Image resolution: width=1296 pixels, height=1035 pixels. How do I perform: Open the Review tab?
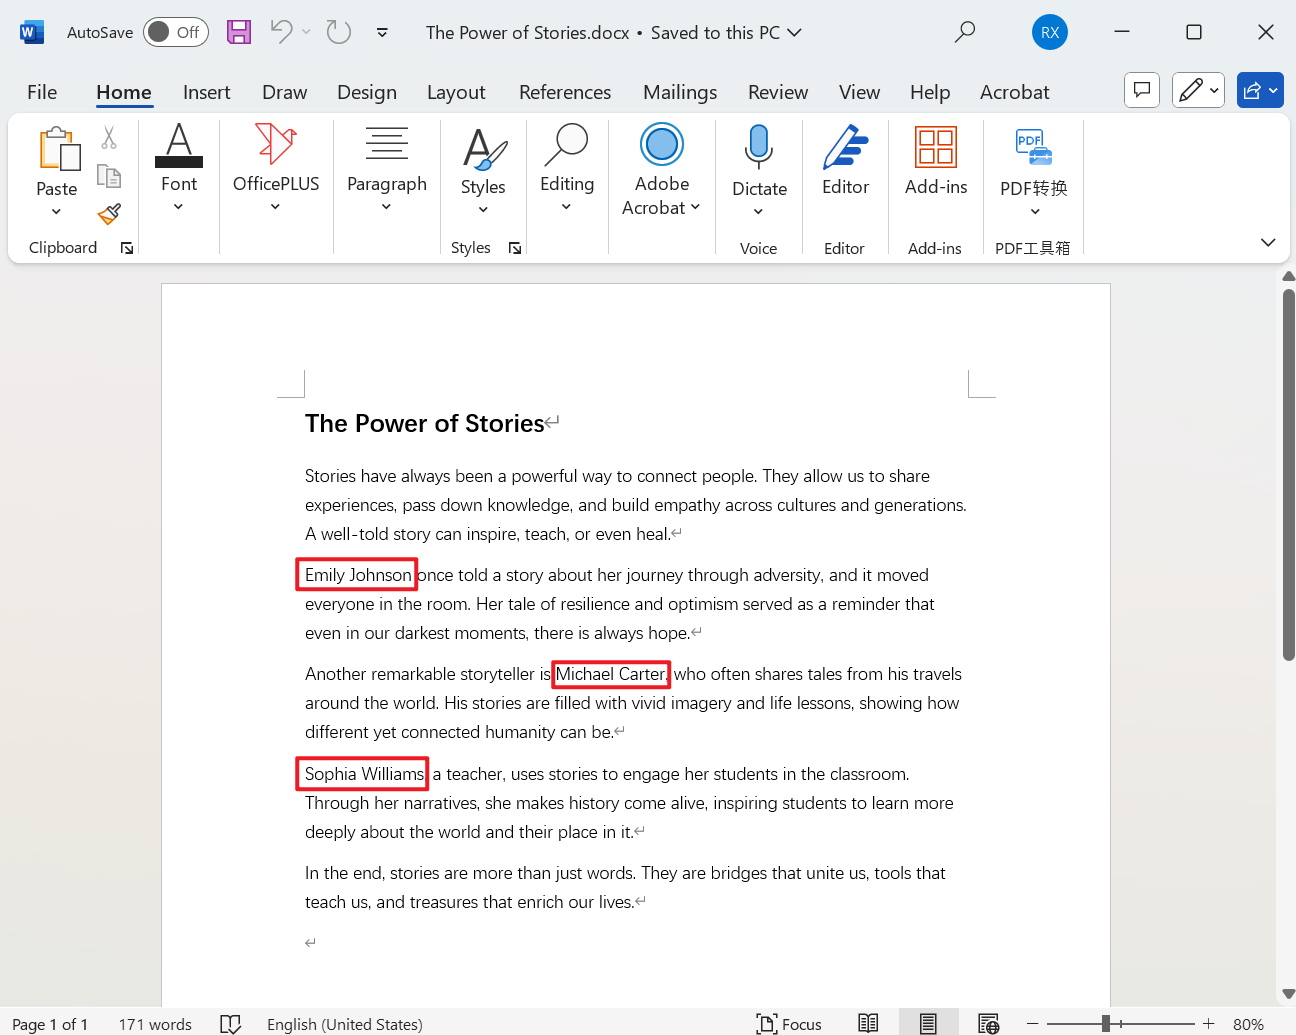pos(778,91)
